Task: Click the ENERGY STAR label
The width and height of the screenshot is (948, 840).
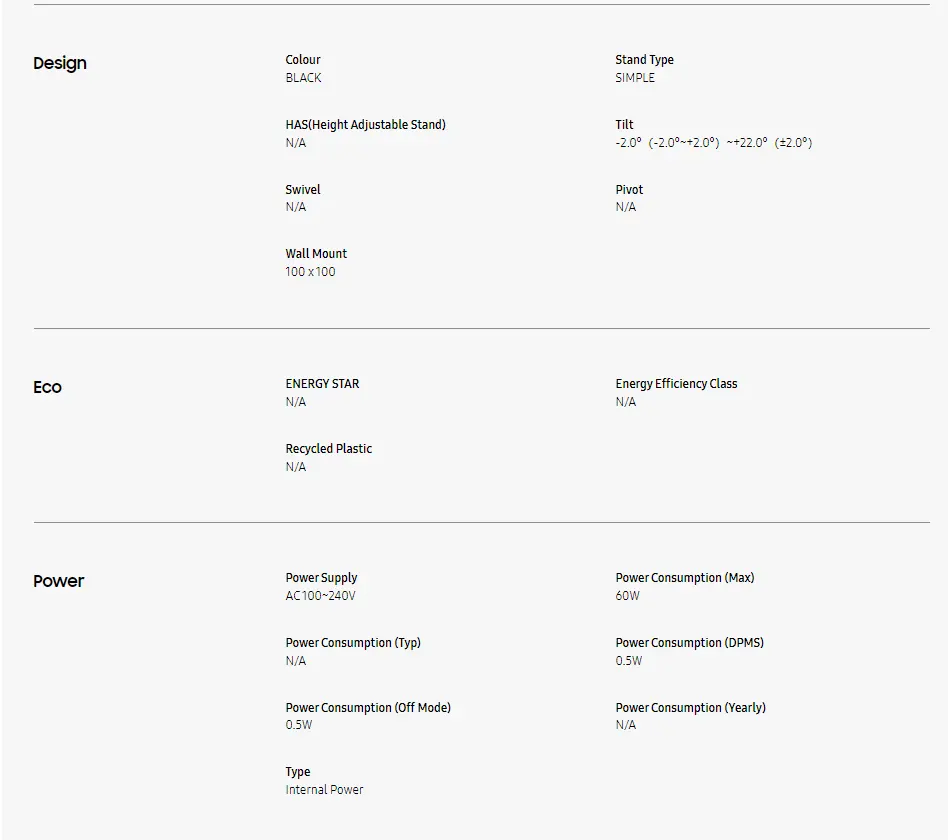Action: [322, 384]
